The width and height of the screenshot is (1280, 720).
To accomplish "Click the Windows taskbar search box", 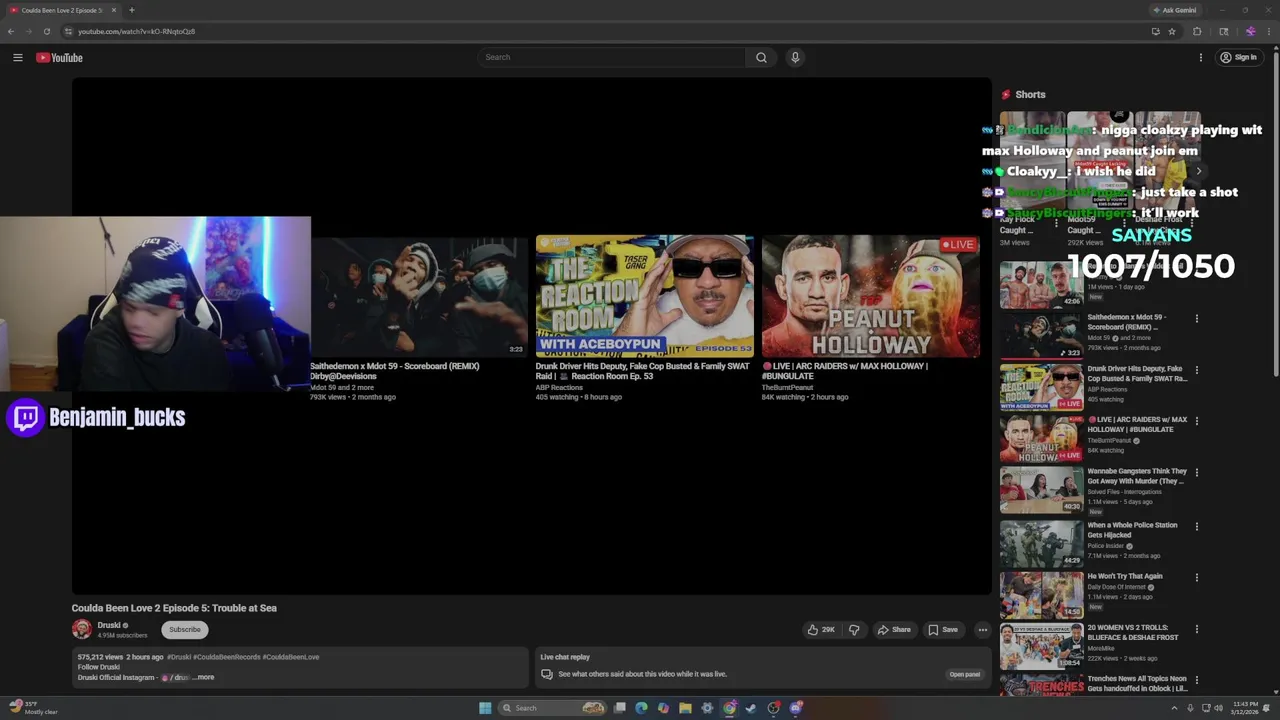I will tap(553, 708).
